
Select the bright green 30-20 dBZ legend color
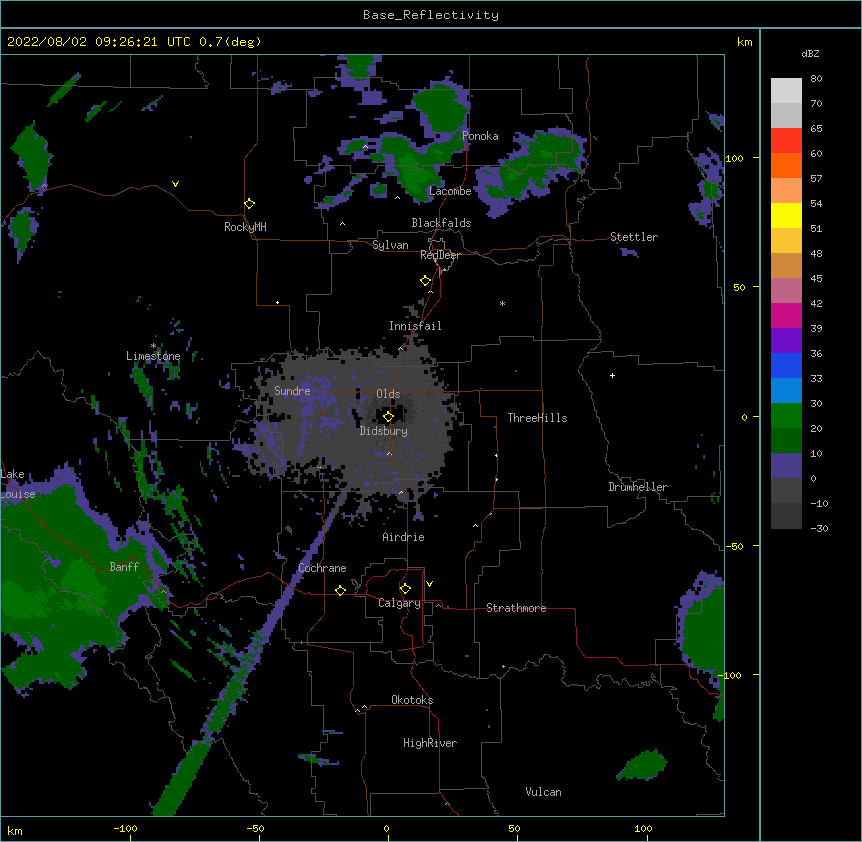786,416
